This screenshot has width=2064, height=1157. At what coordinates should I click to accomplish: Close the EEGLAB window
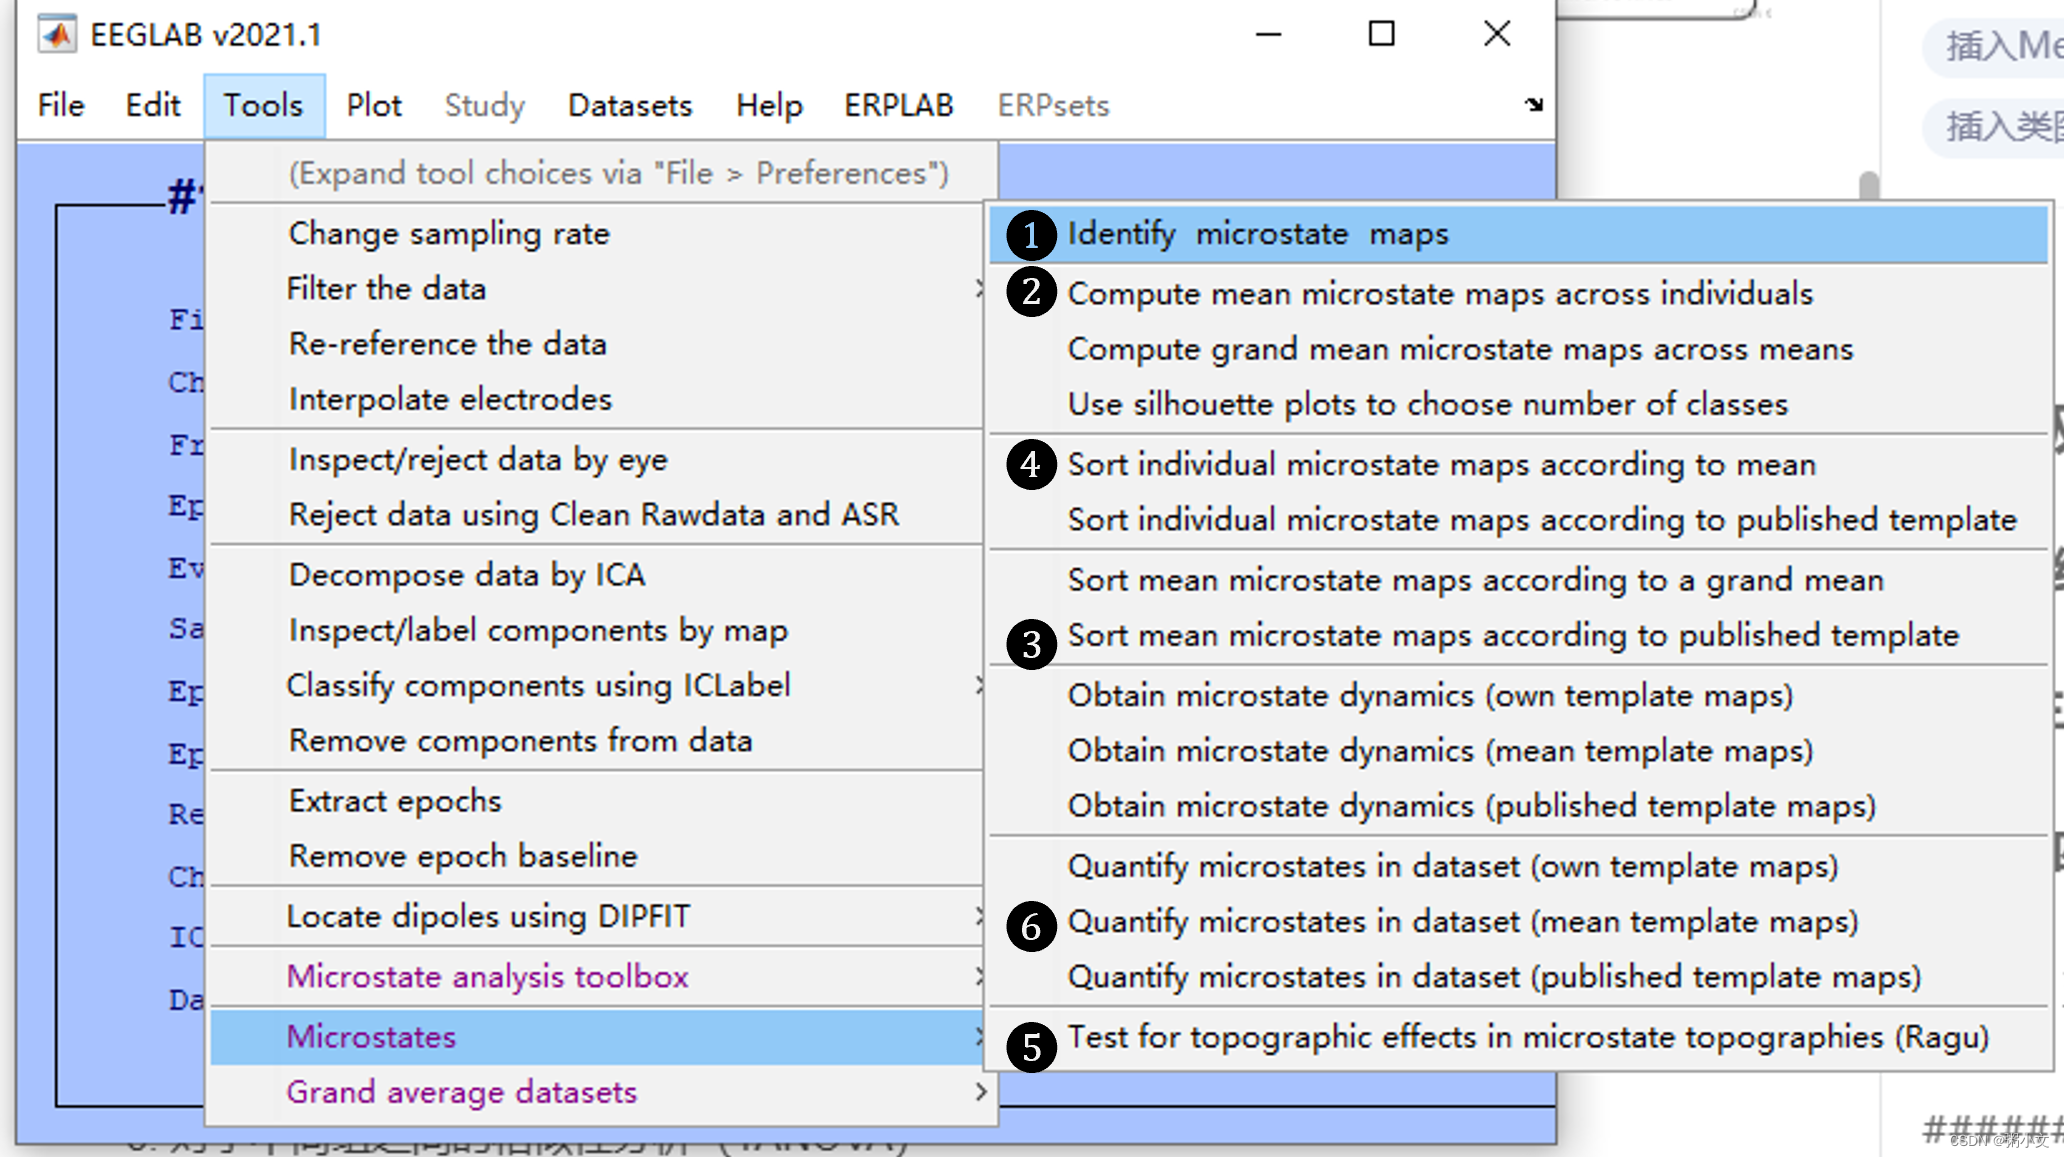1497,34
